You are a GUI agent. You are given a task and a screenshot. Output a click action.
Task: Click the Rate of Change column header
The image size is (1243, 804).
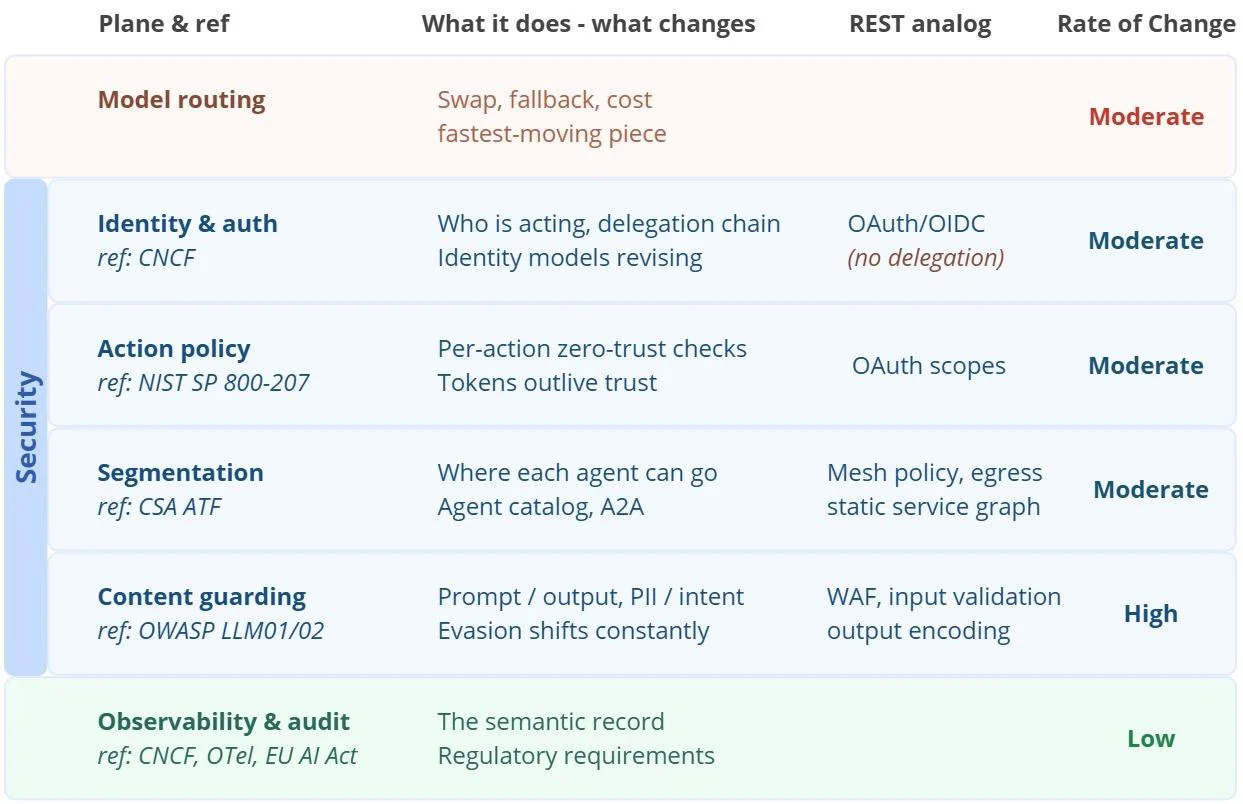tap(1146, 24)
